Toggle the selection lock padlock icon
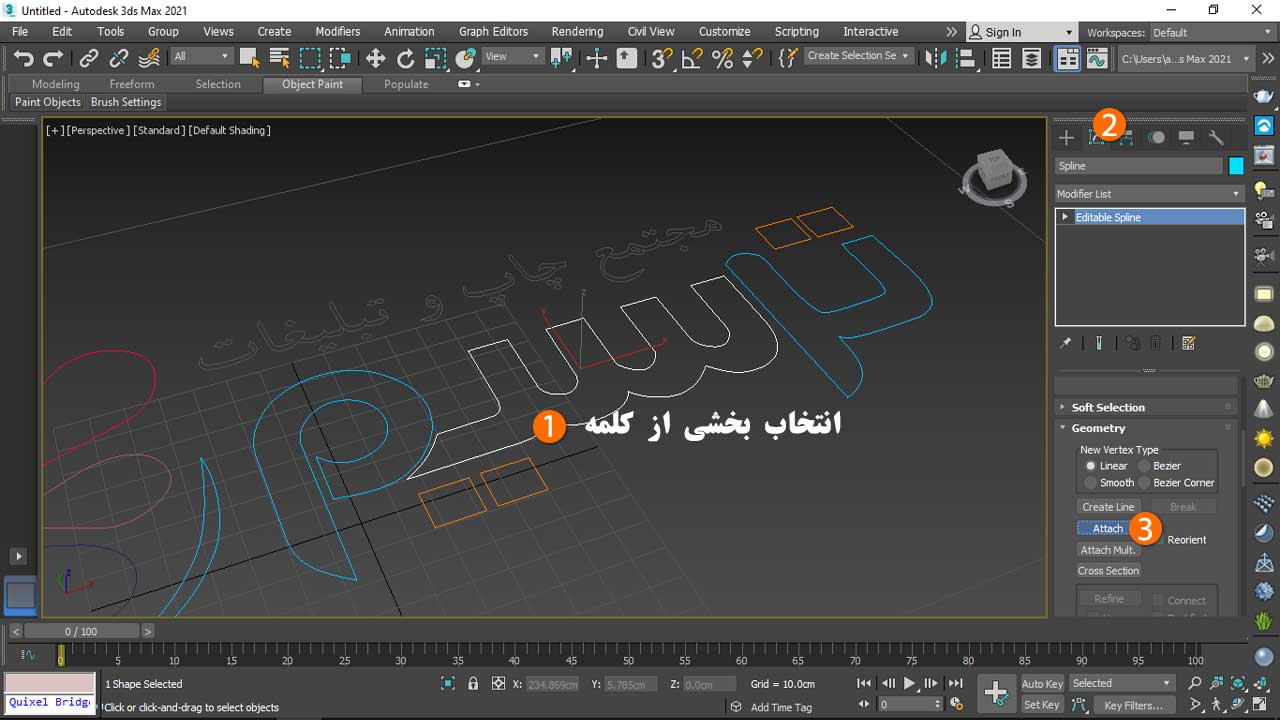 (x=473, y=684)
